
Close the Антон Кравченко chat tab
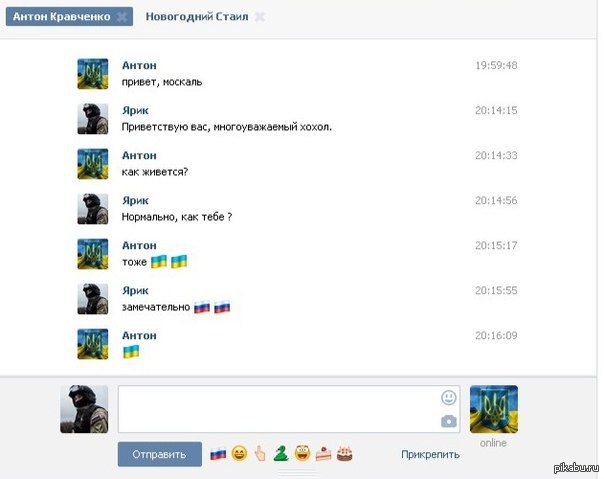[x=122, y=17]
